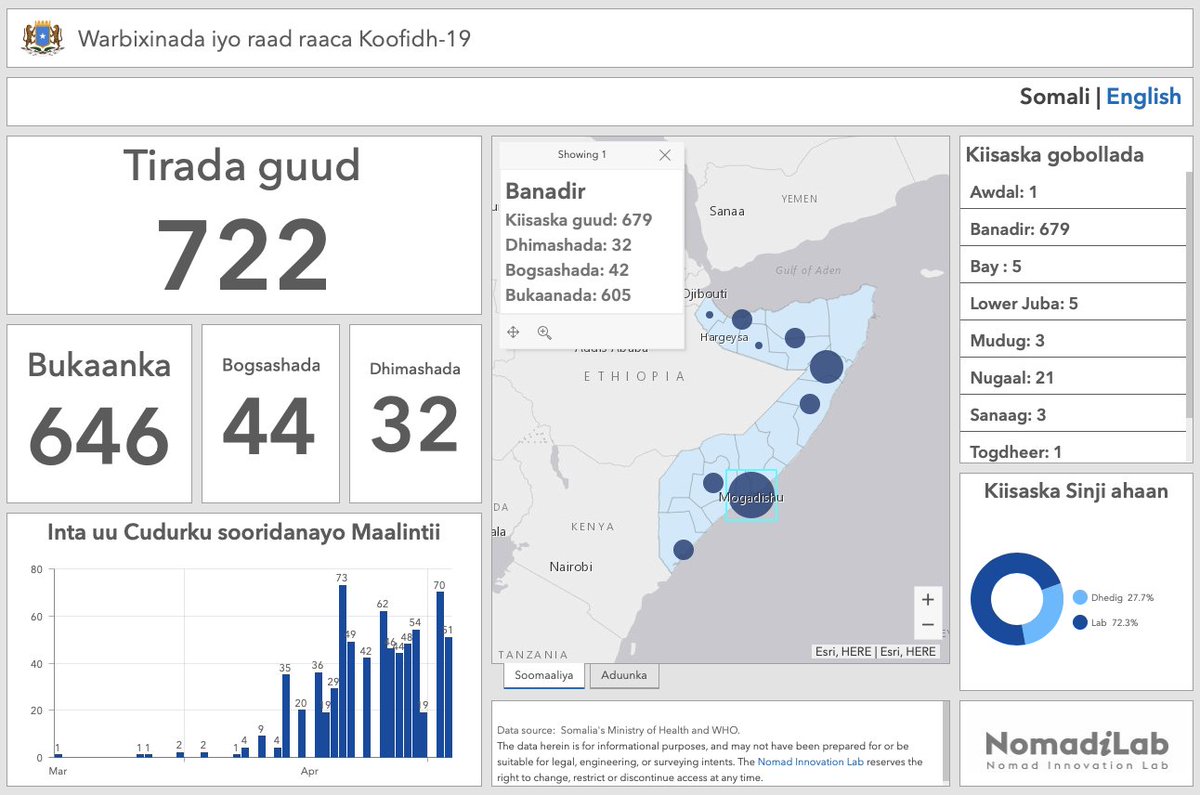Select Sanaag: 3 region row
This screenshot has width=1200, height=795.
click(x=1073, y=414)
